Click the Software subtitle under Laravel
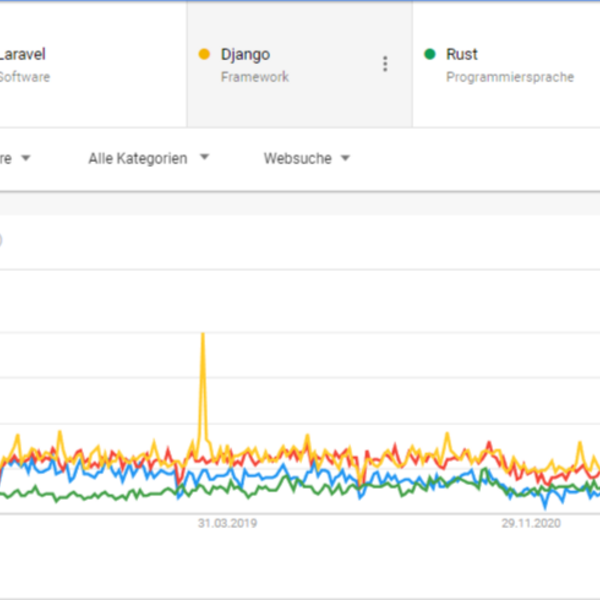600x600 pixels. click(x=24, y=77)
